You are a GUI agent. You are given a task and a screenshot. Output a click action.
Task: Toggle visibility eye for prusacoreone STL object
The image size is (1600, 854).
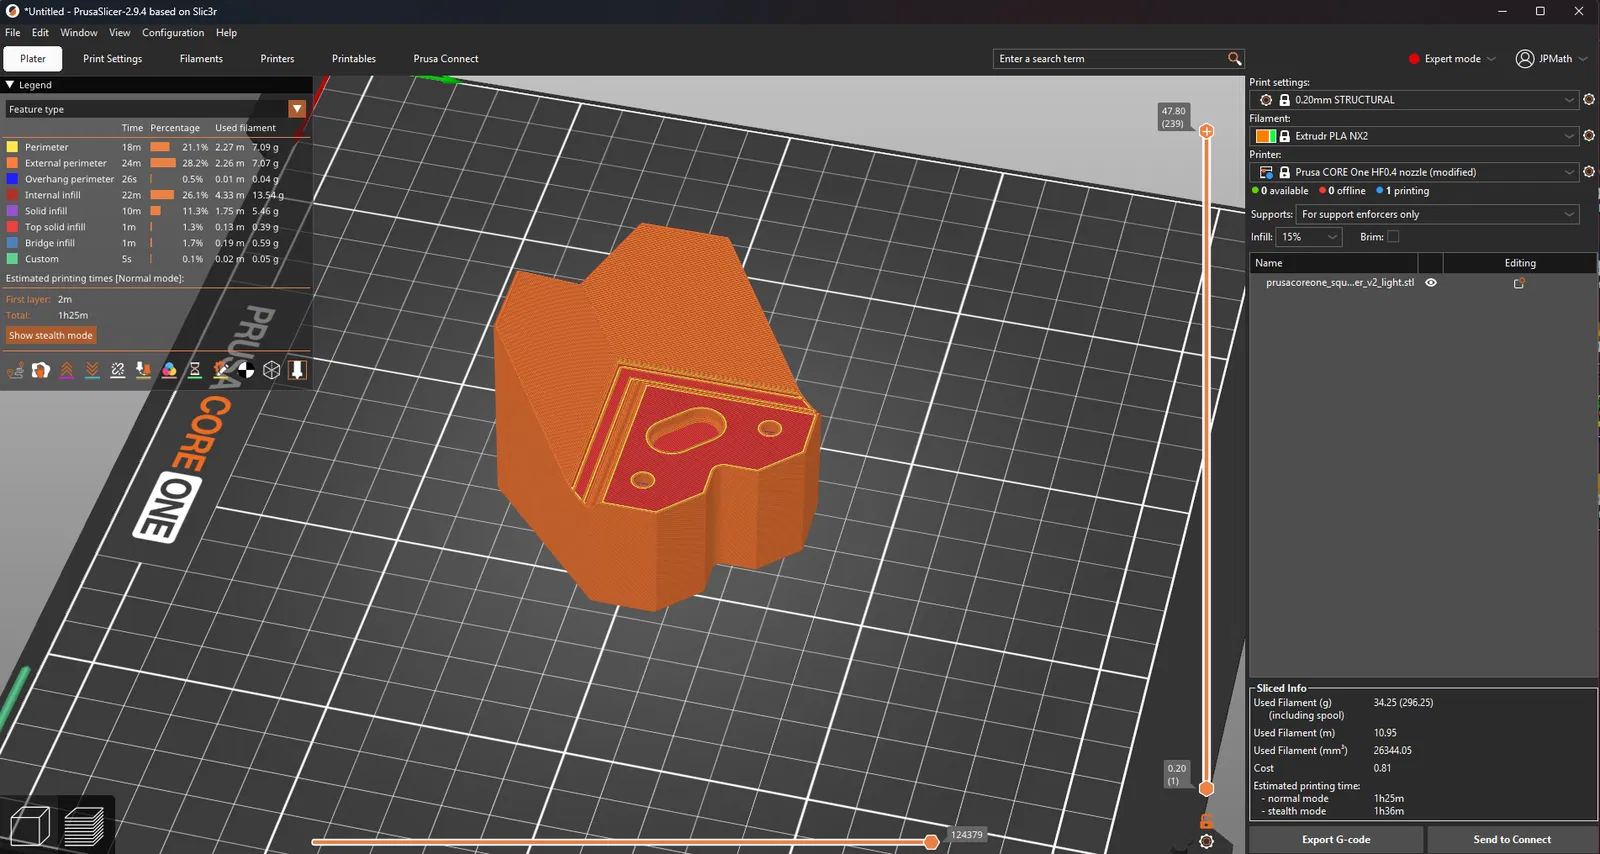pos(1431,283)
